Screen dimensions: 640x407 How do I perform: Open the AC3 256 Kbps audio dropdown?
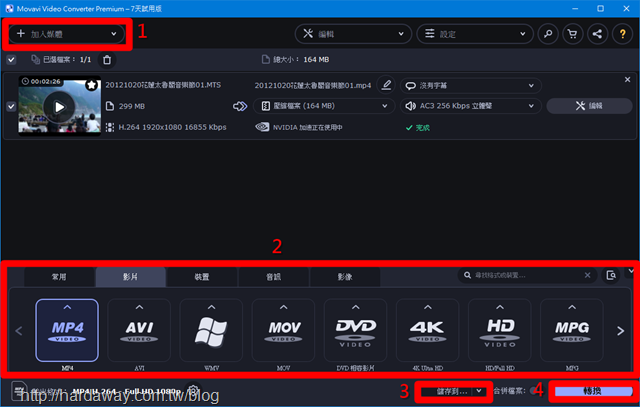coord(471,106)
